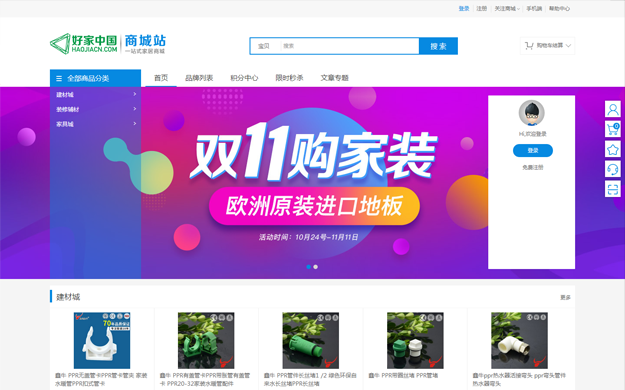Click the PPR带圈丝堵 PPR管堵 title
This screenshot has height=390, width=625.
pyautogui.click(x=403, y=375)
